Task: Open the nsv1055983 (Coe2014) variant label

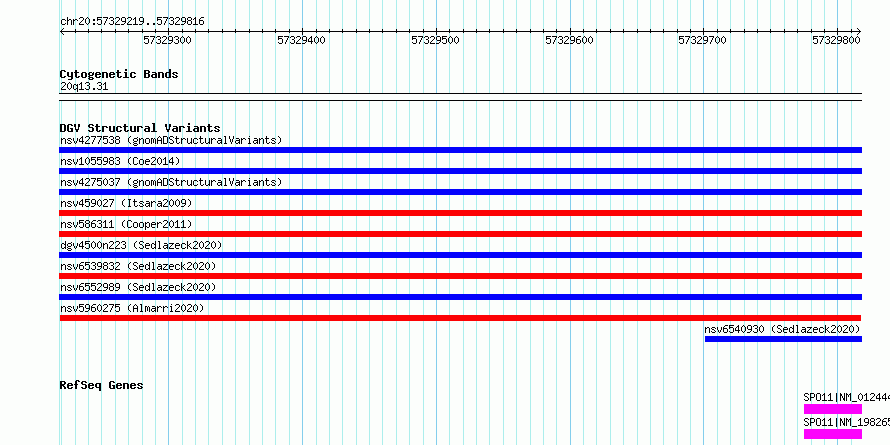Action: pos(120,161)
